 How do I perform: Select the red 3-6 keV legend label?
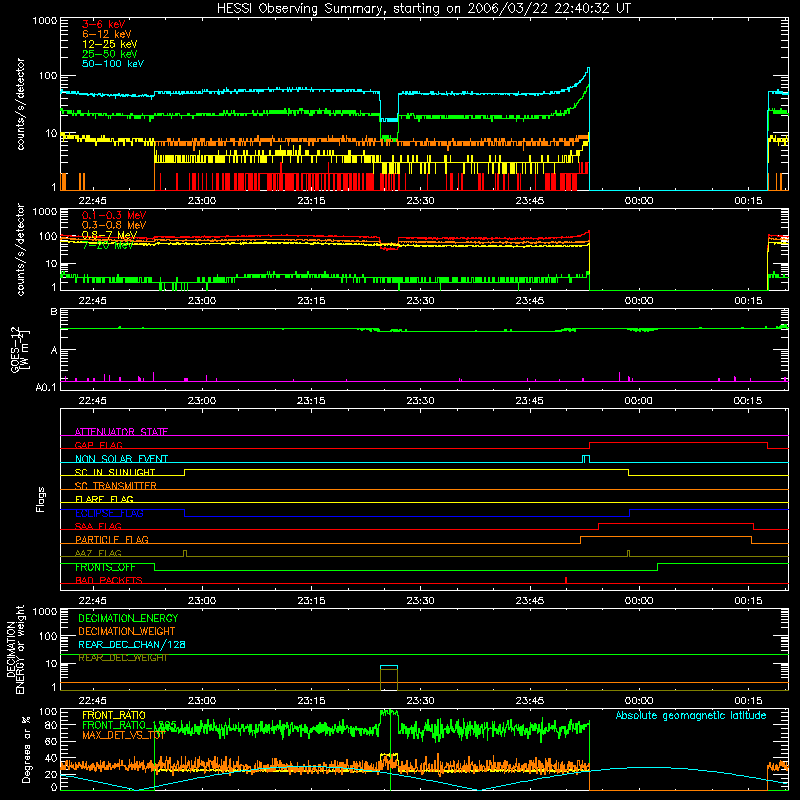(104, 24)
